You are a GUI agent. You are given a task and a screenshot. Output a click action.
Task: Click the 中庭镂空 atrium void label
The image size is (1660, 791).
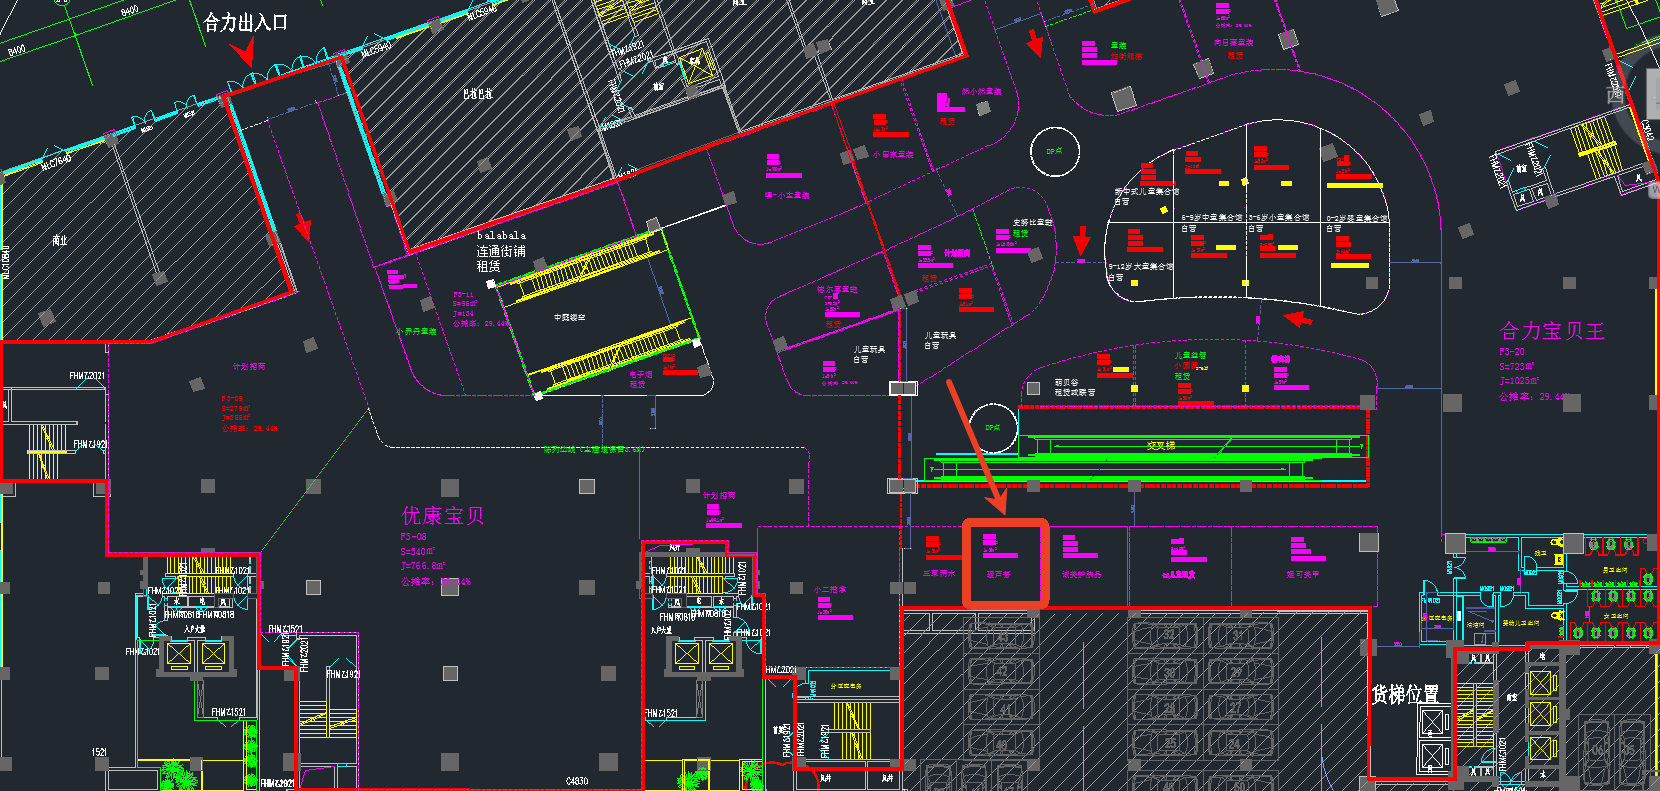[x=570, y=317]
